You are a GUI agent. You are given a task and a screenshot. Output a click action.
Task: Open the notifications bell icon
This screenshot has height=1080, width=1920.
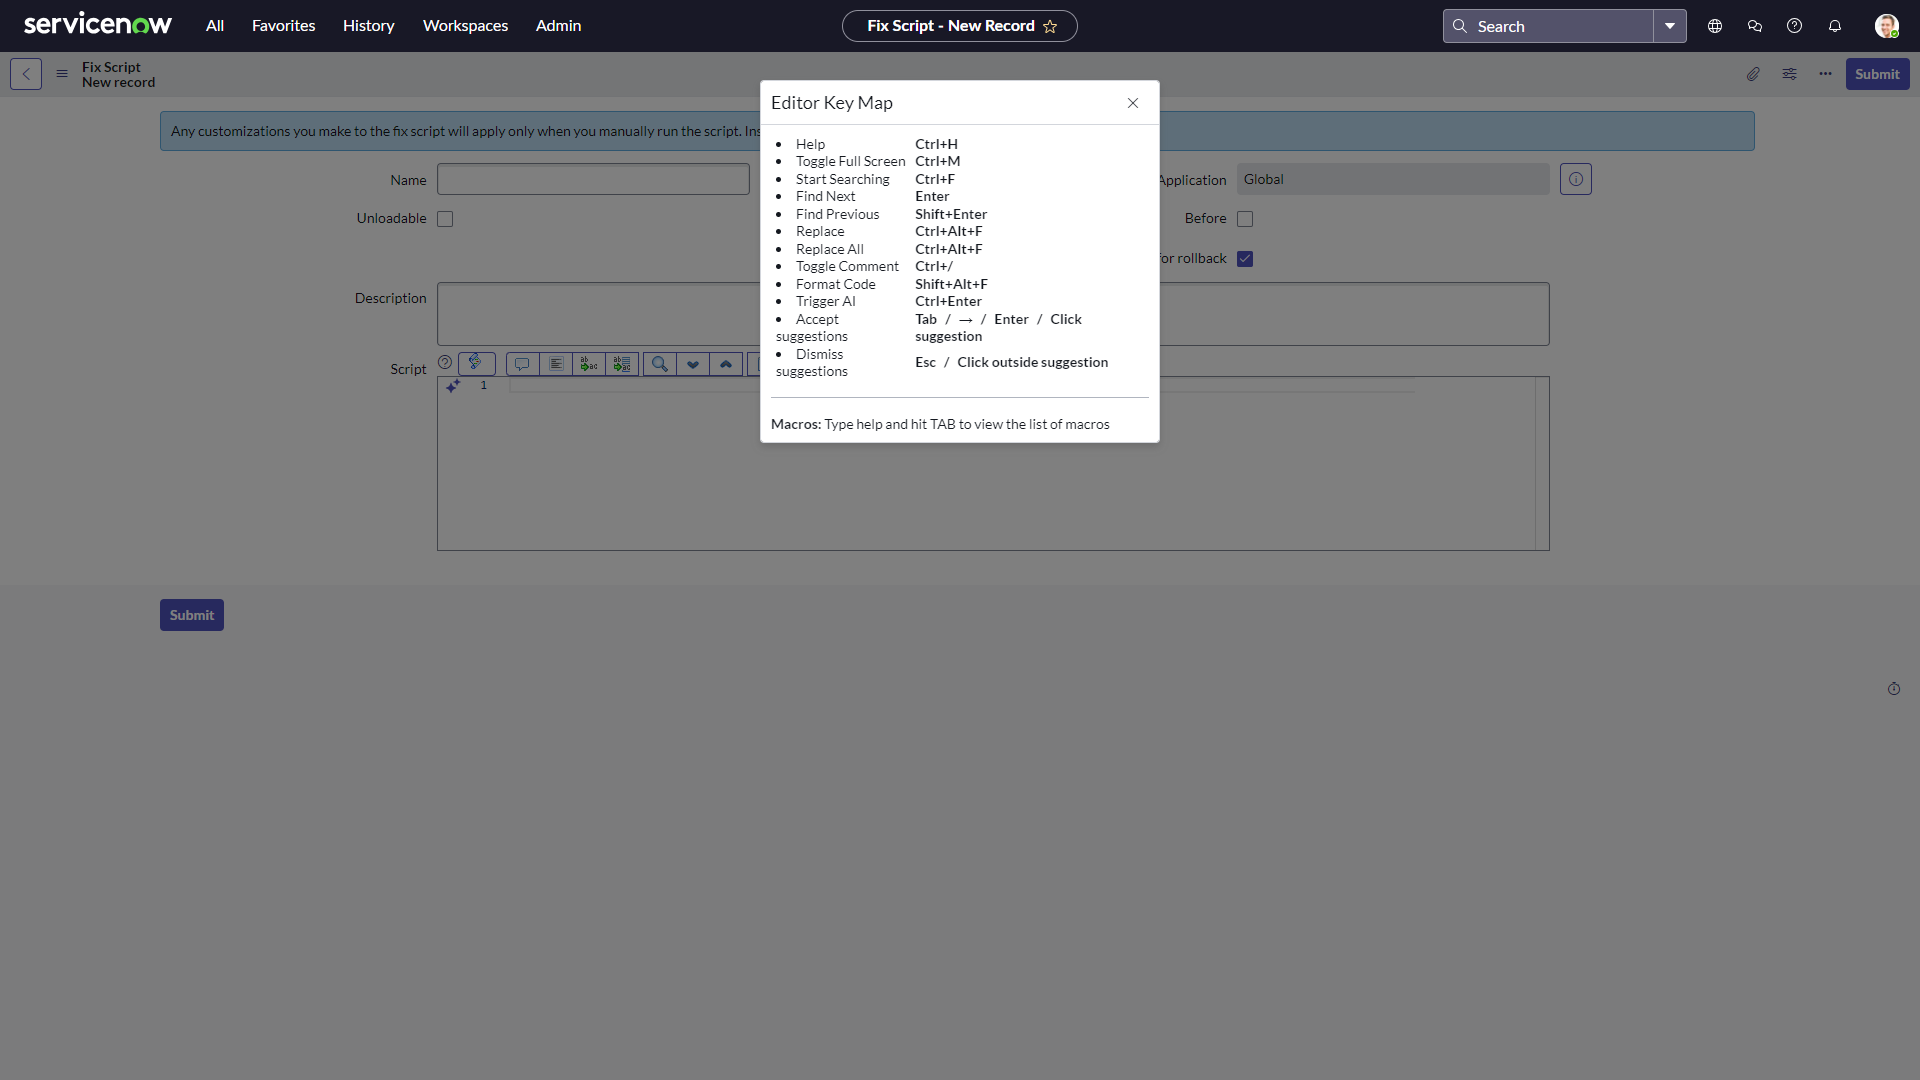coord(1835,26)
